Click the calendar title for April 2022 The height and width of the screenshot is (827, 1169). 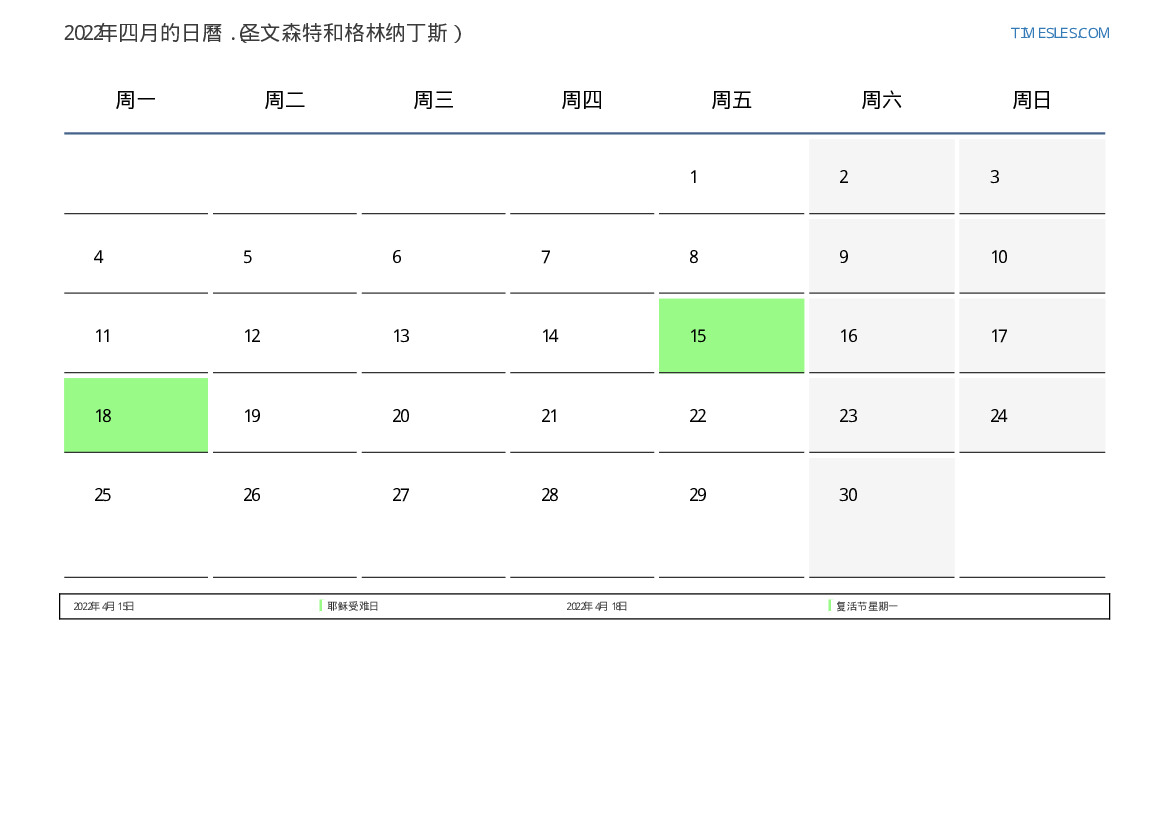pyautogui.click(x=263, y=34)
